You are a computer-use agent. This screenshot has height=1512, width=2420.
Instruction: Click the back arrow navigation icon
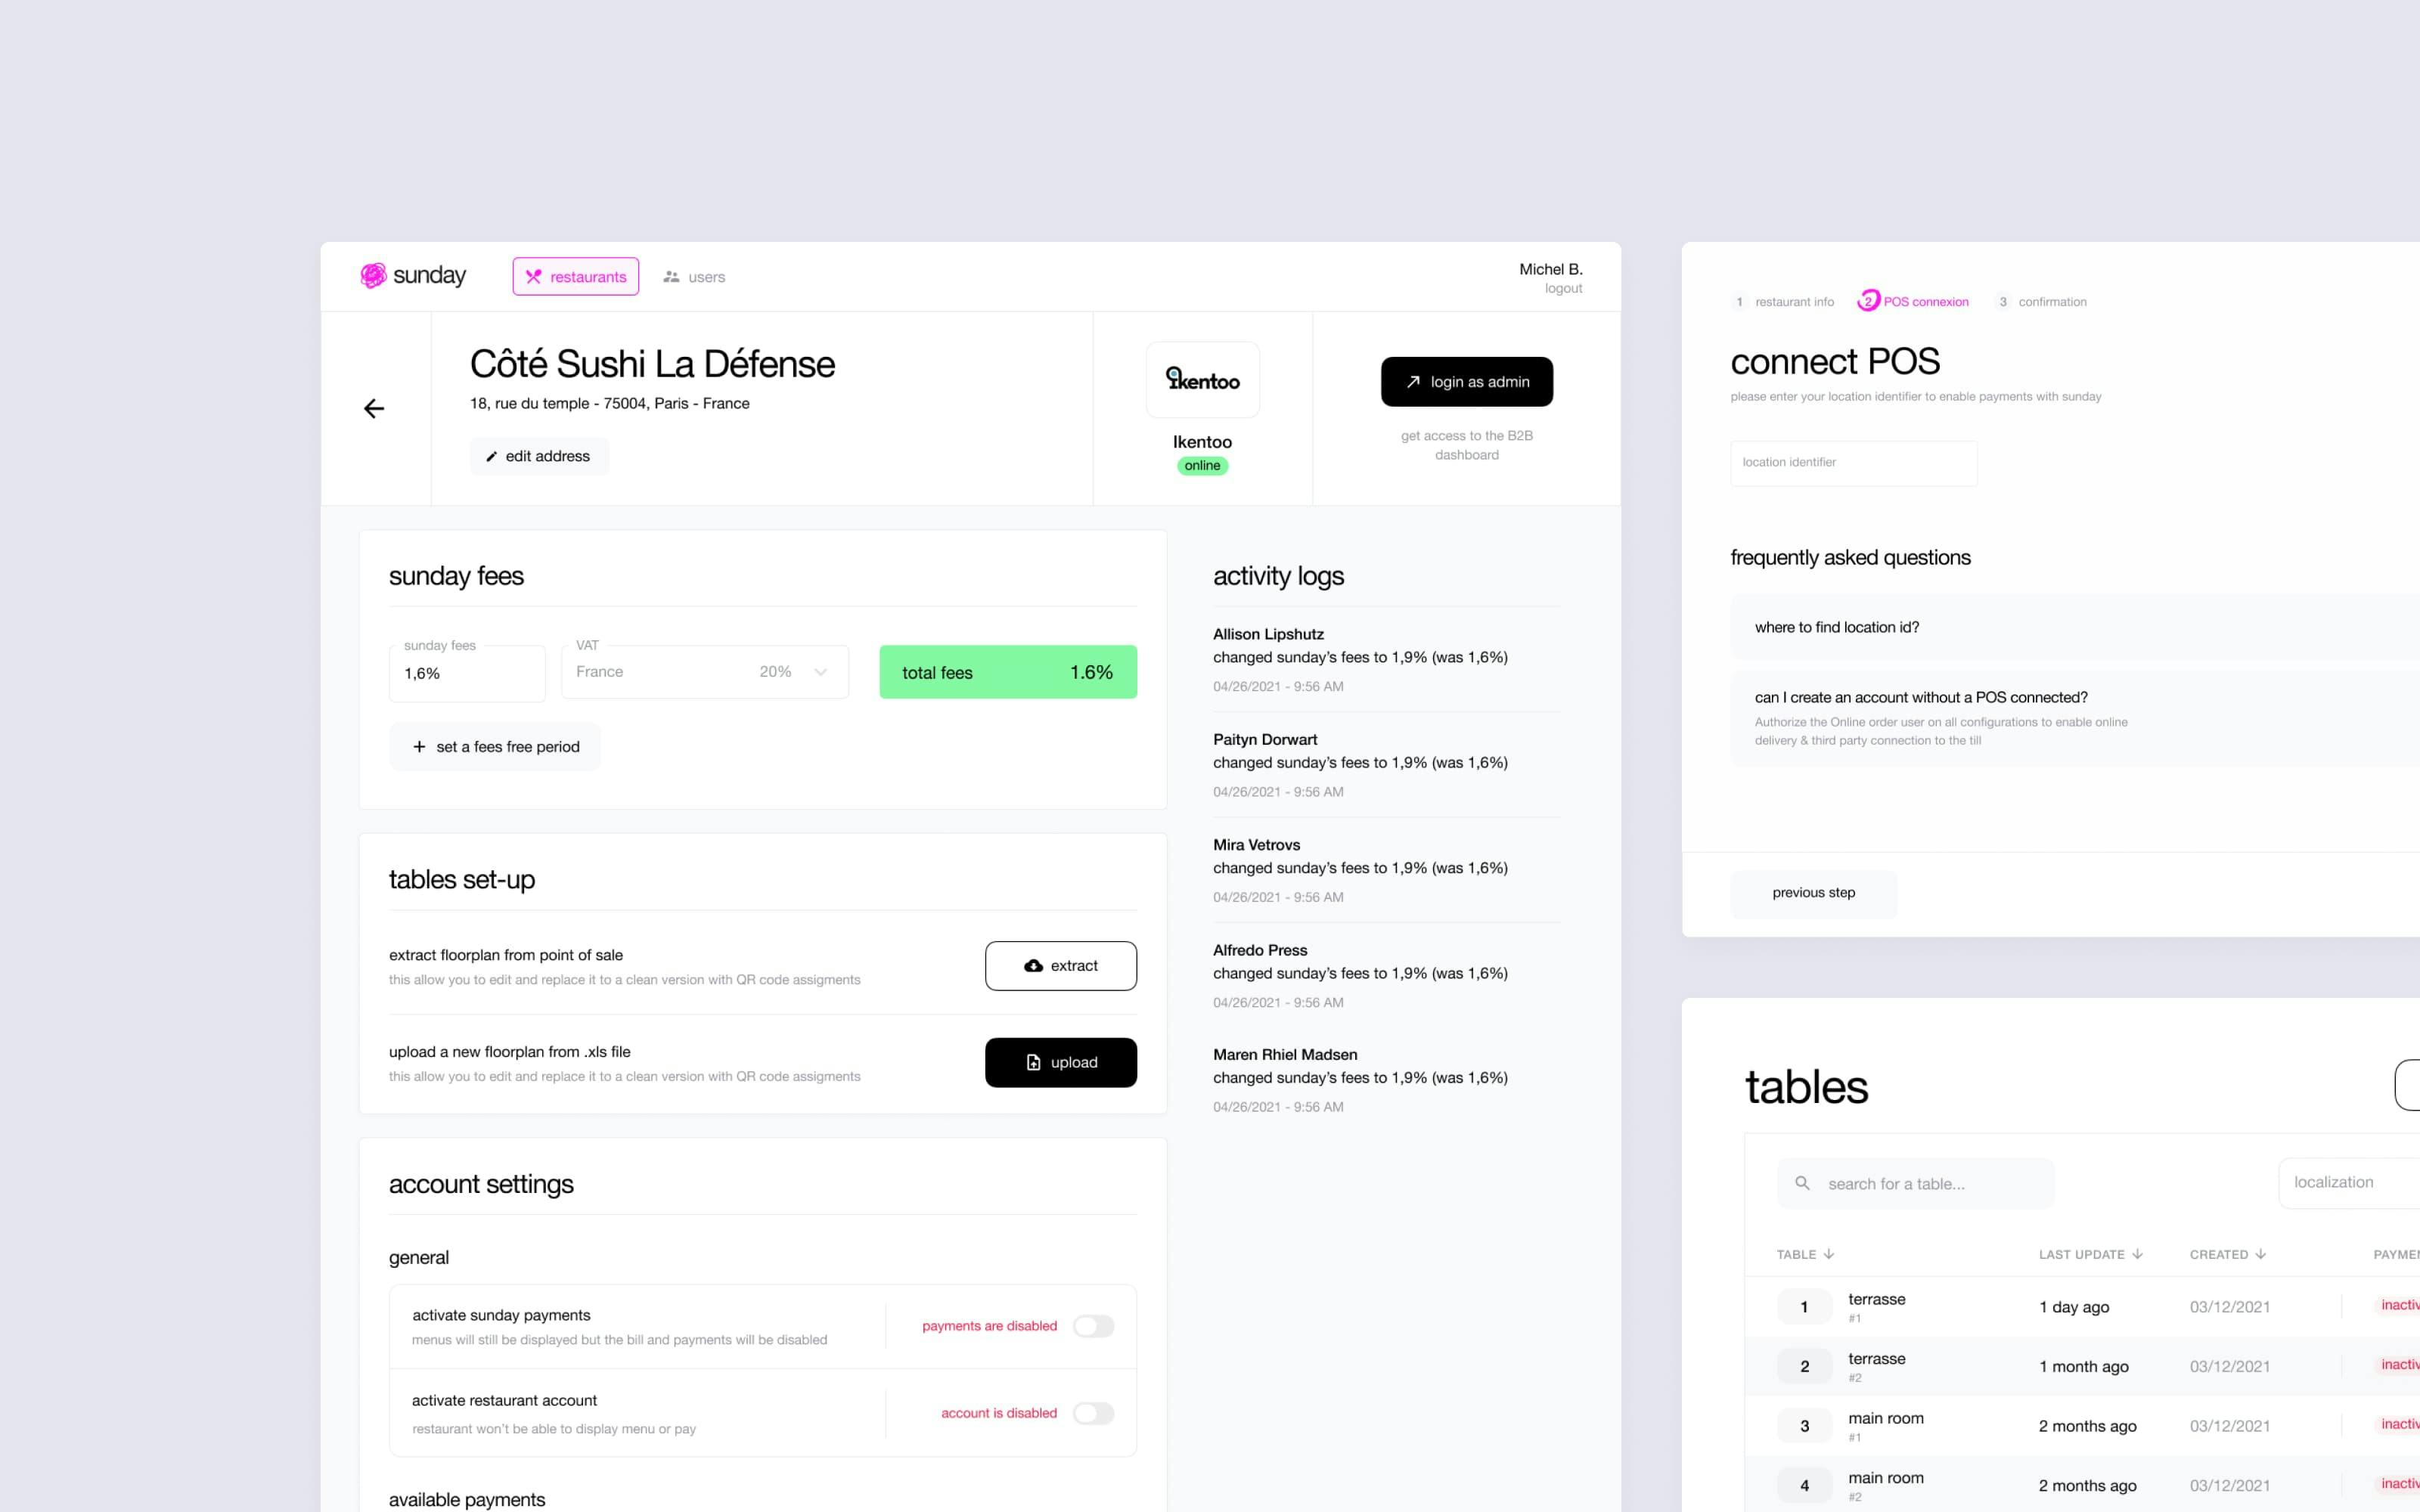[373, 407]
